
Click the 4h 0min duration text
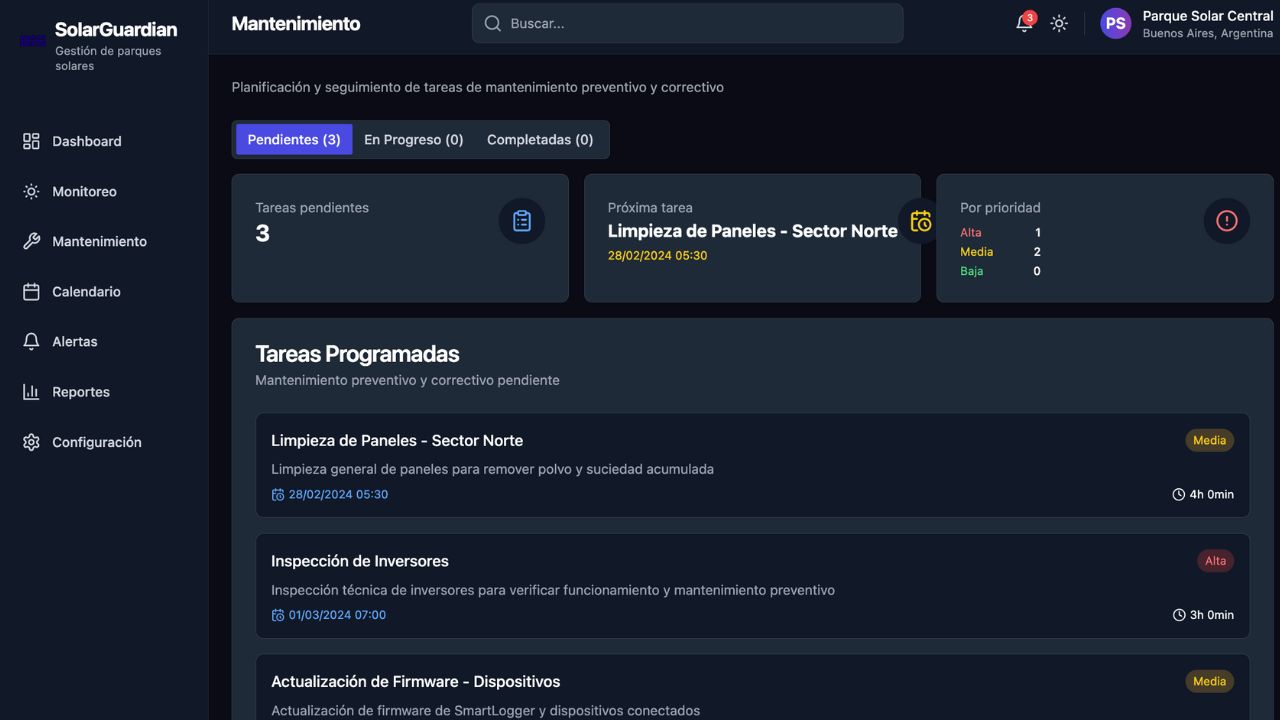(x=1211, y=494)
